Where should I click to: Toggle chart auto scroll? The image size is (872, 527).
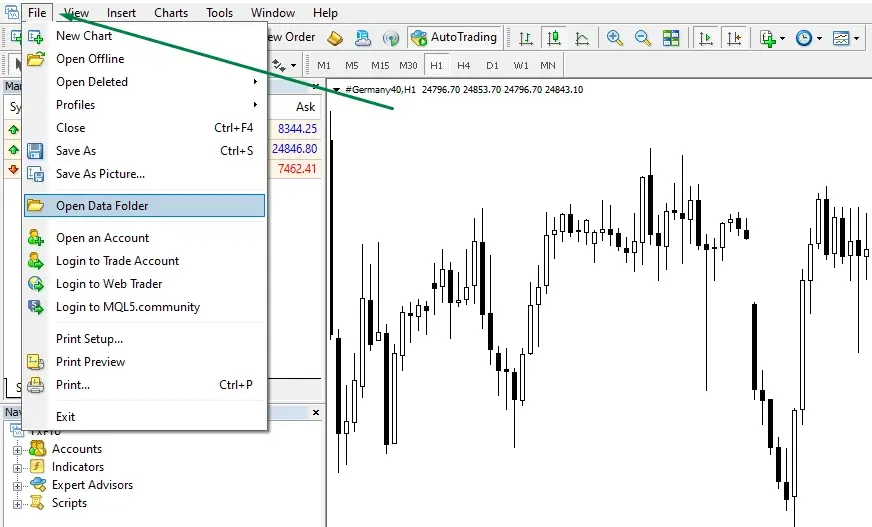[706, 38]
